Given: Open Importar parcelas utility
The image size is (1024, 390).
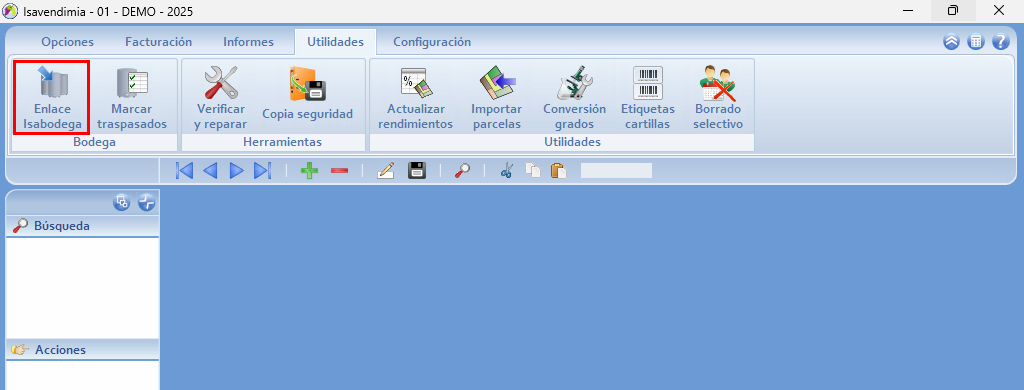Looking at the screenshot, I should click(x=497, y=97).
